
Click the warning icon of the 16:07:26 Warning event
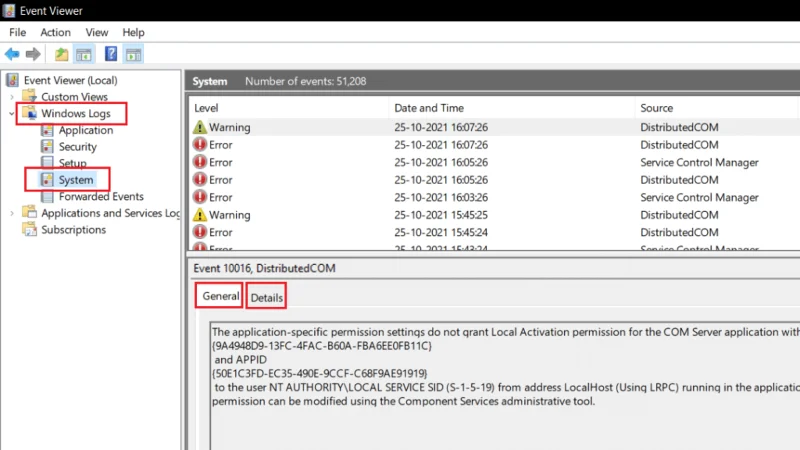[x=199, y=127]
